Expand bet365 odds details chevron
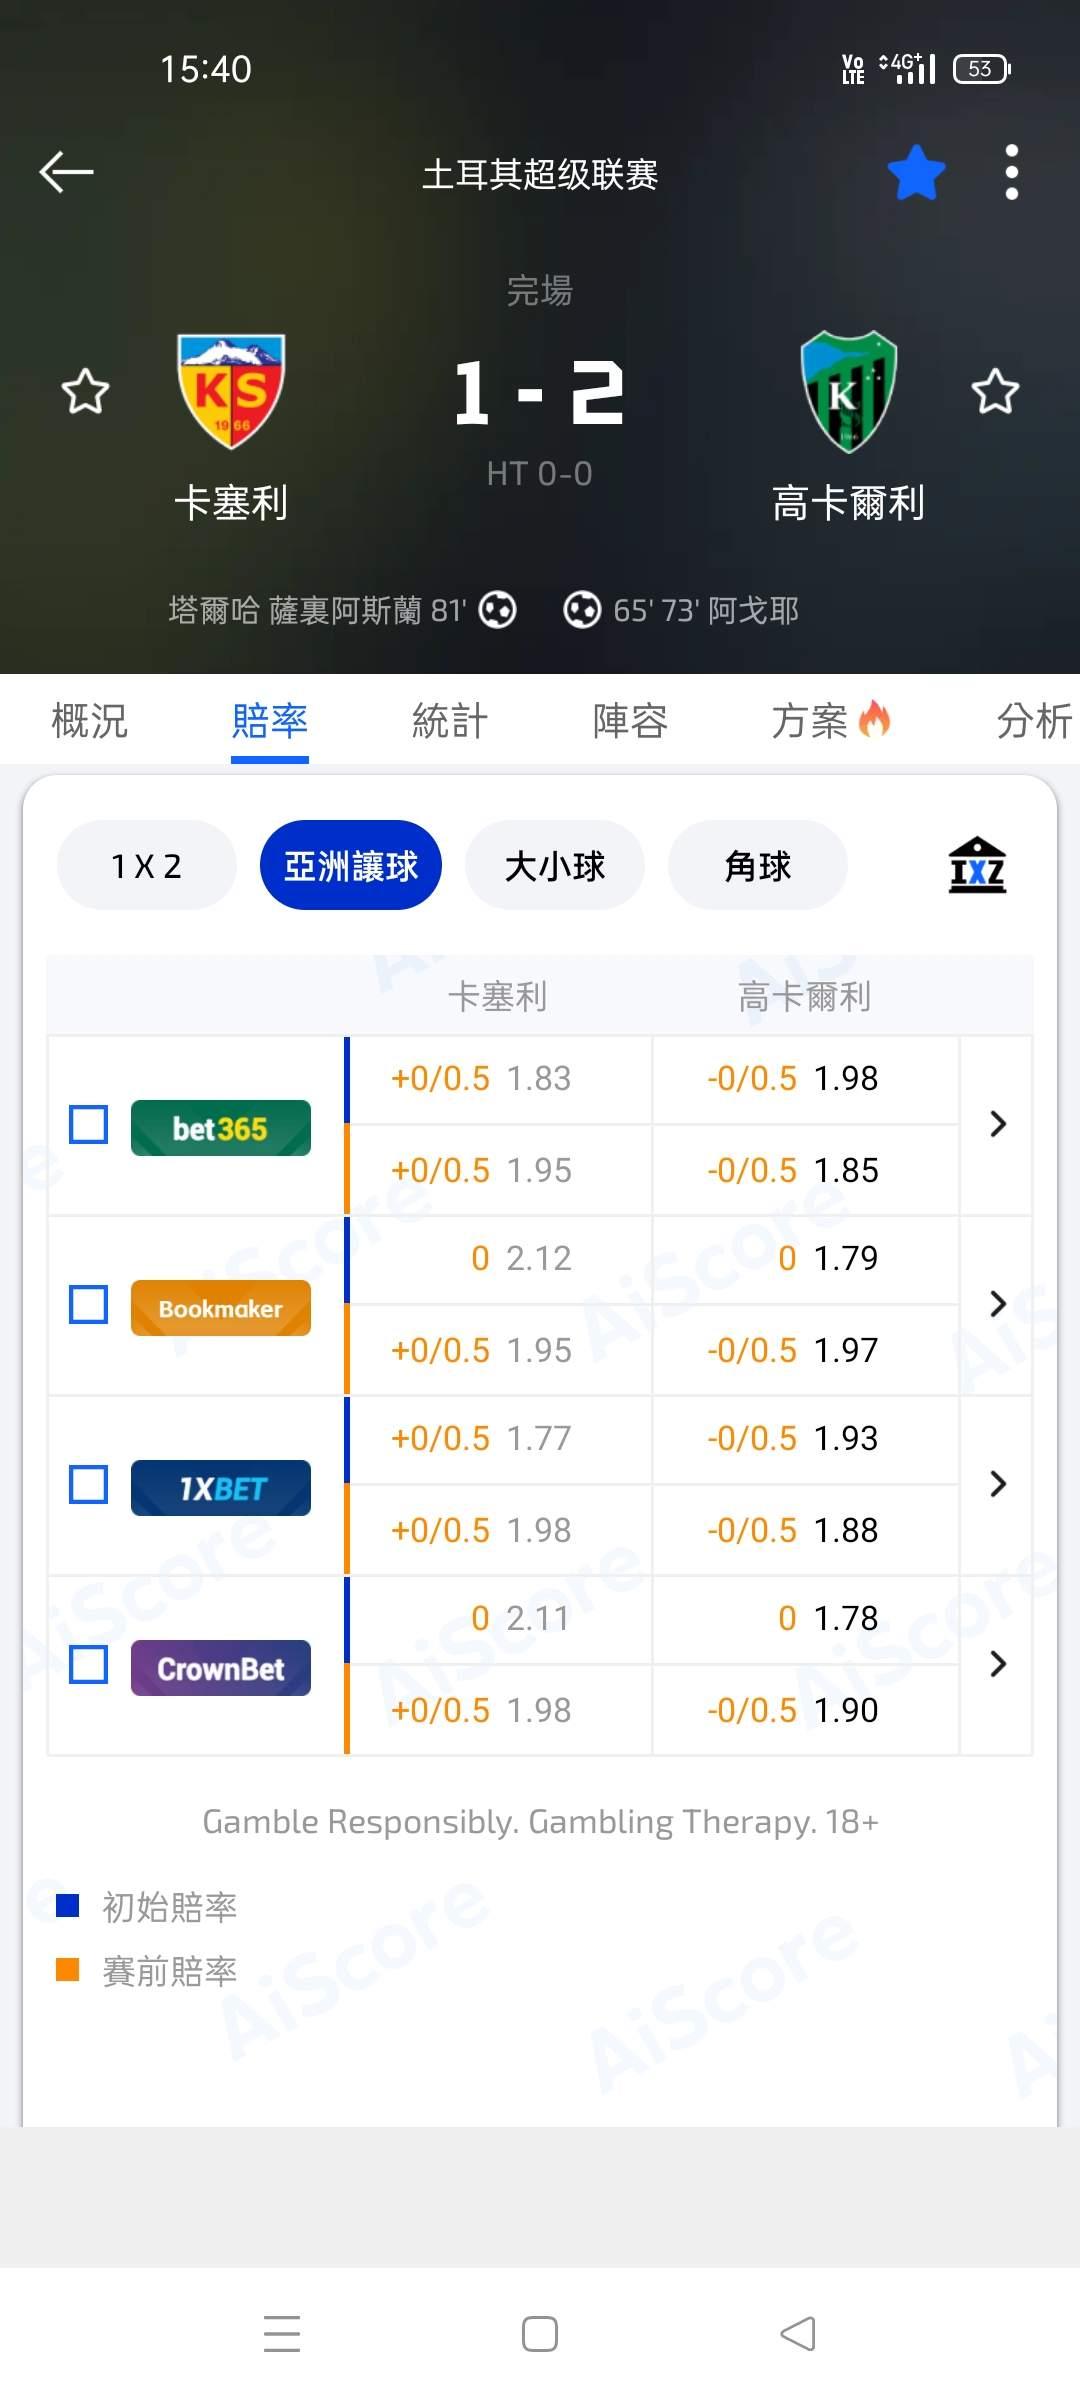Screen dimensions: 1080x2400 tap(997, 1124)
